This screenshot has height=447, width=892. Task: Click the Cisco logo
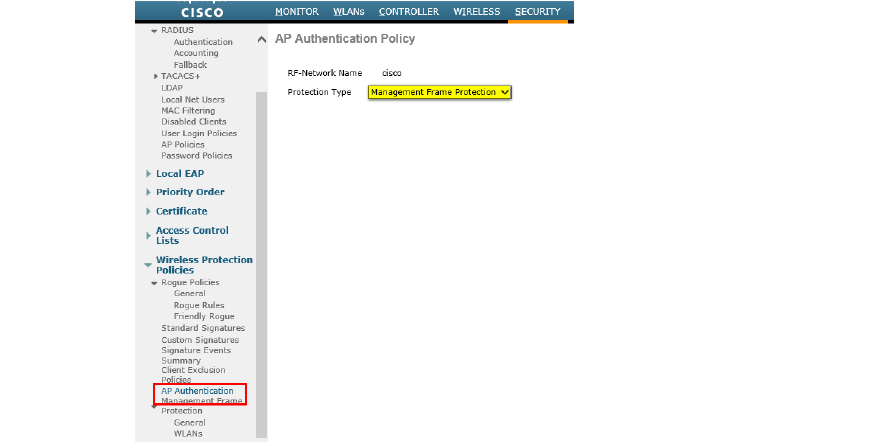tap(201, 12)
